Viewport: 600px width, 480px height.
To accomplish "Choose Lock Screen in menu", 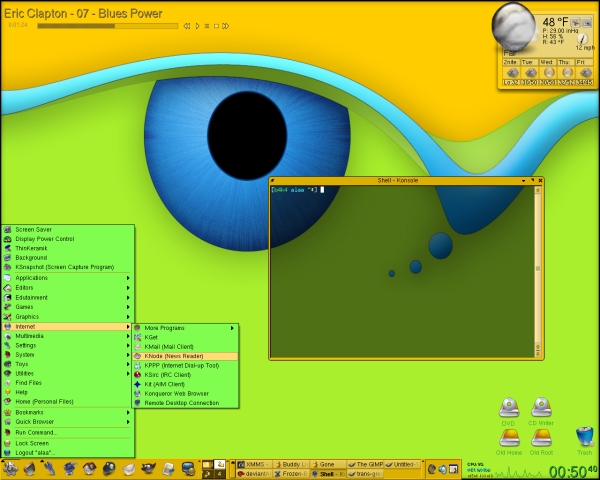I will (67, 443).
